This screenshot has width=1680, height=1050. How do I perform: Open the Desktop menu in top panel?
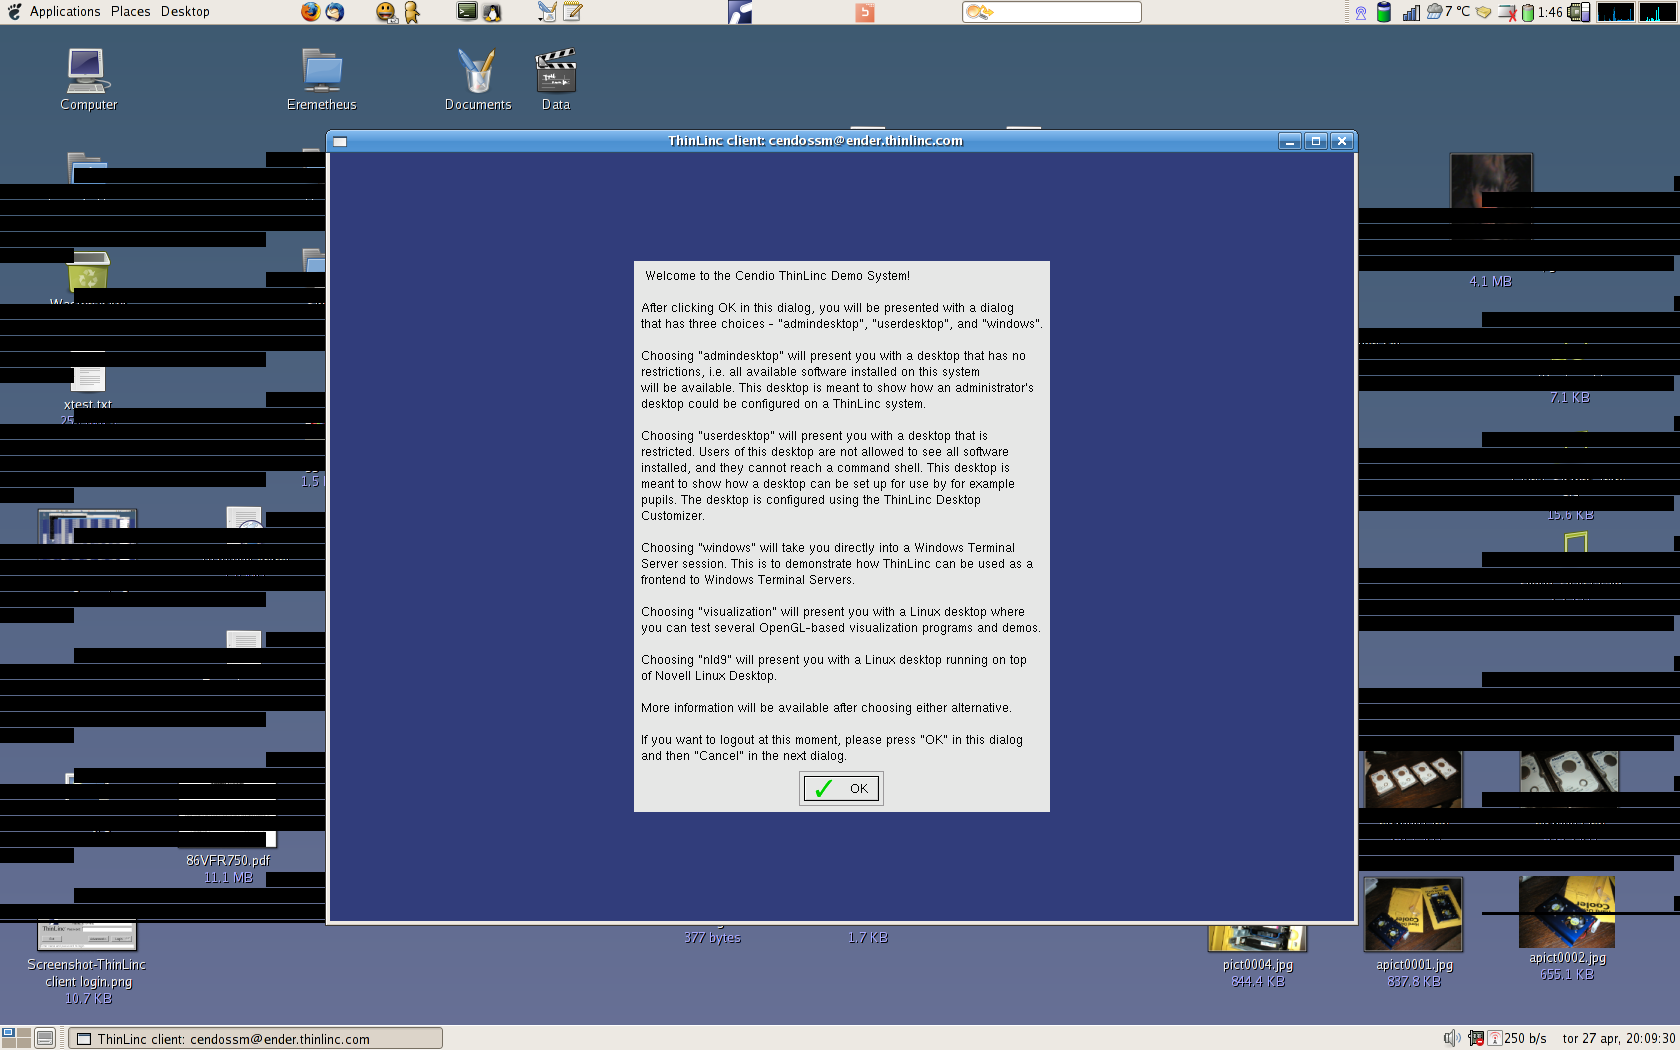tap(185, 12)
